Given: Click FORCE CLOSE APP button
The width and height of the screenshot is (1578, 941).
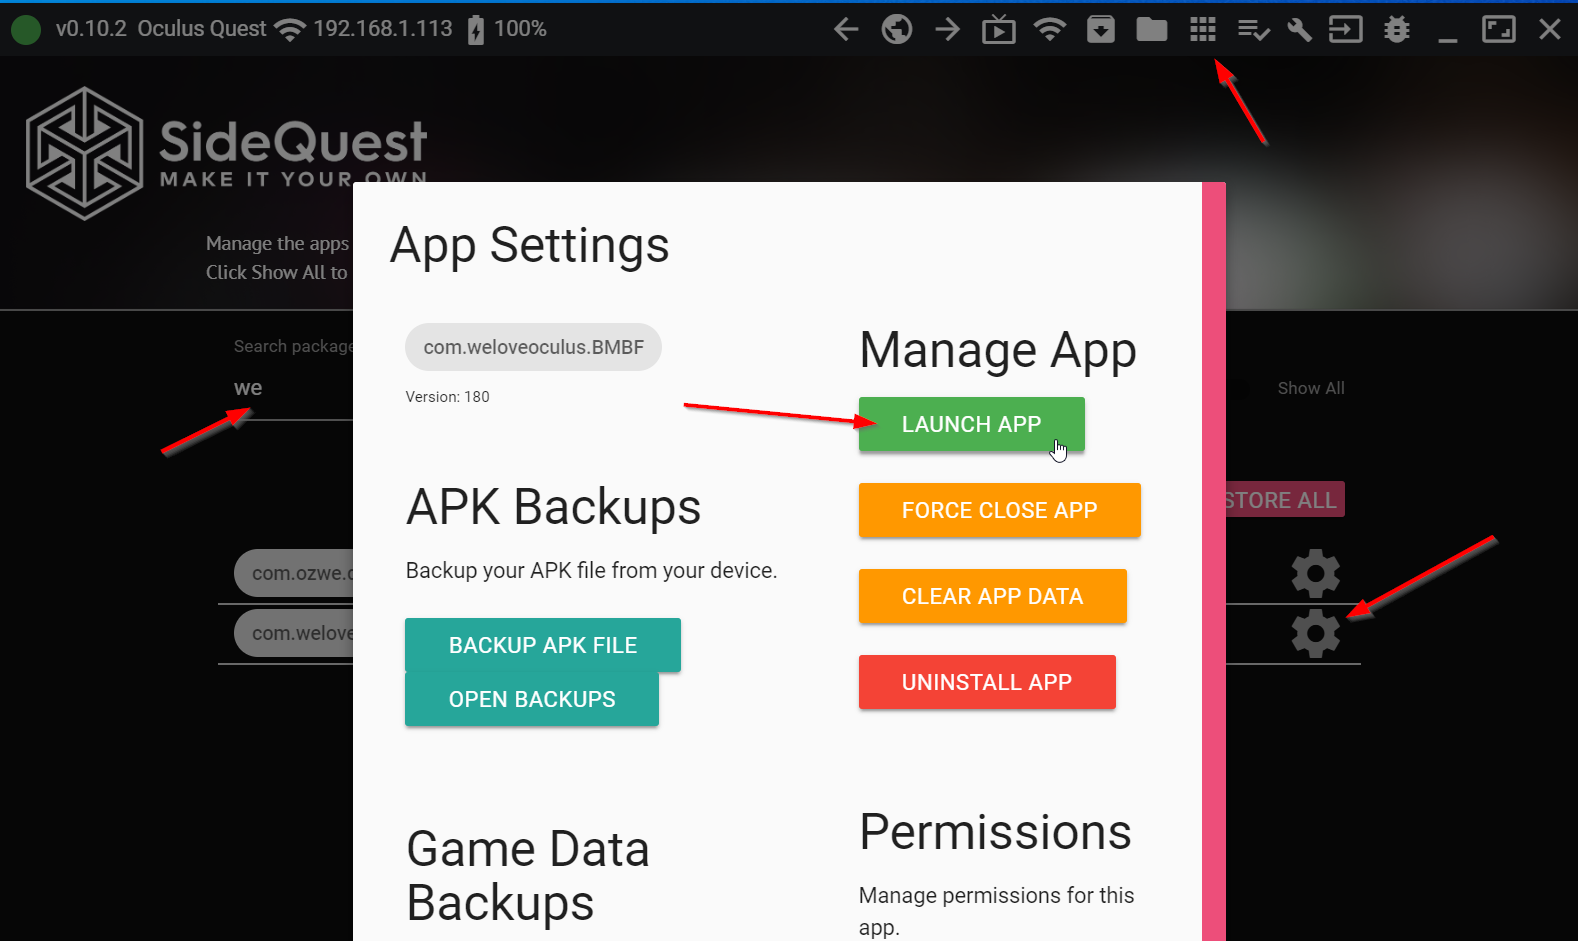Looking at the screenshot, I should [x=999, y=510].
